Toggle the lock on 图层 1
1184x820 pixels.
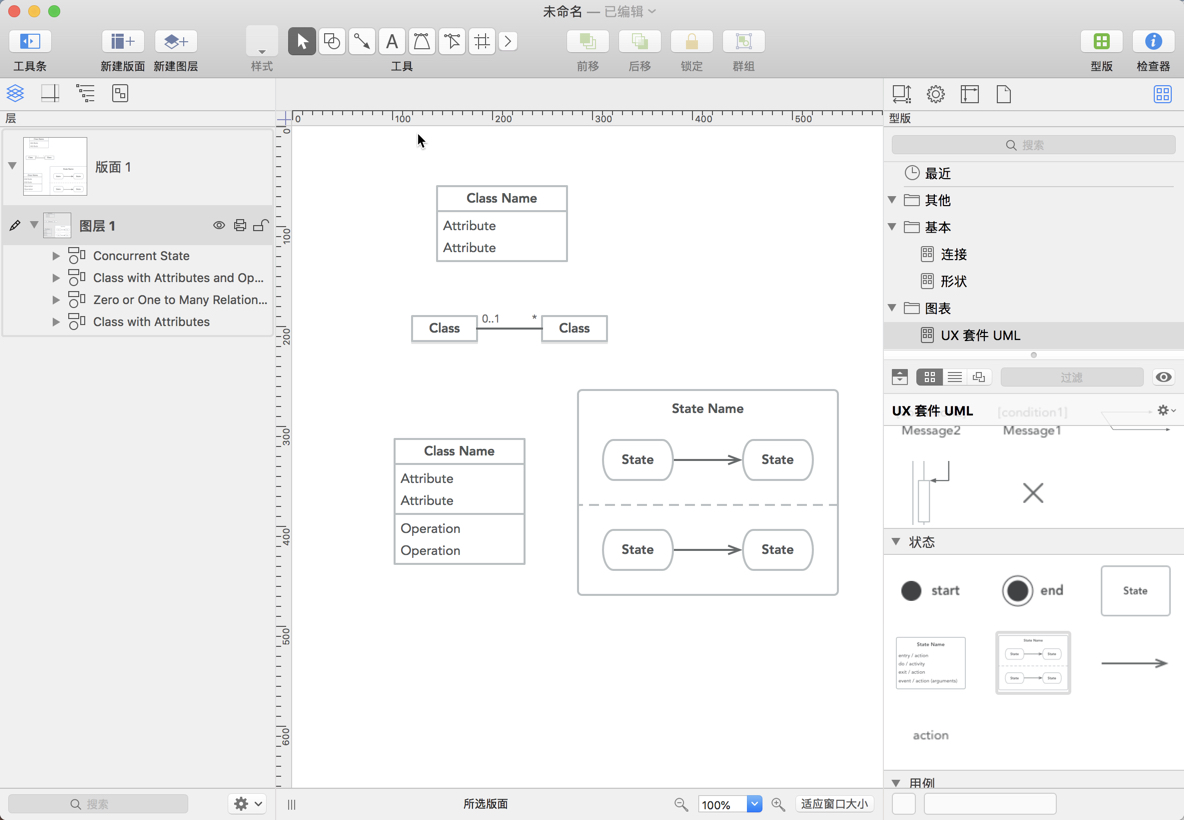tap(260, 225)
